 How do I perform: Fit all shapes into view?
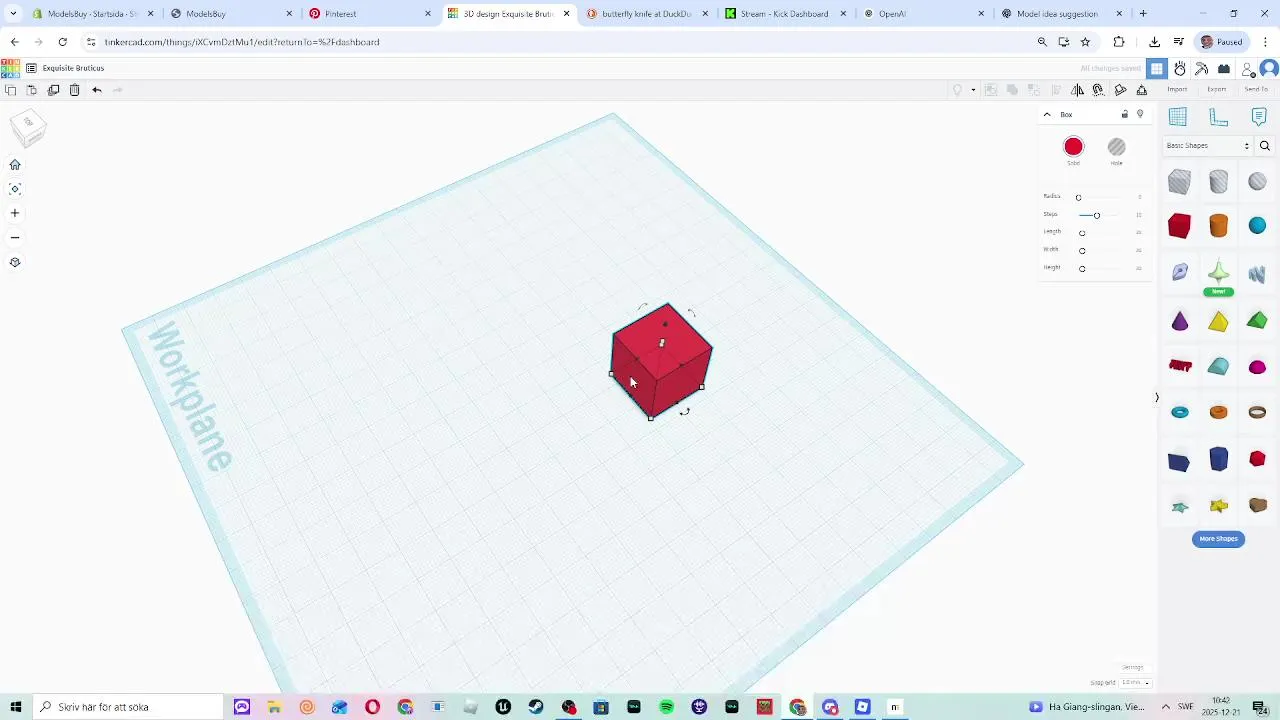click(15, 189)
